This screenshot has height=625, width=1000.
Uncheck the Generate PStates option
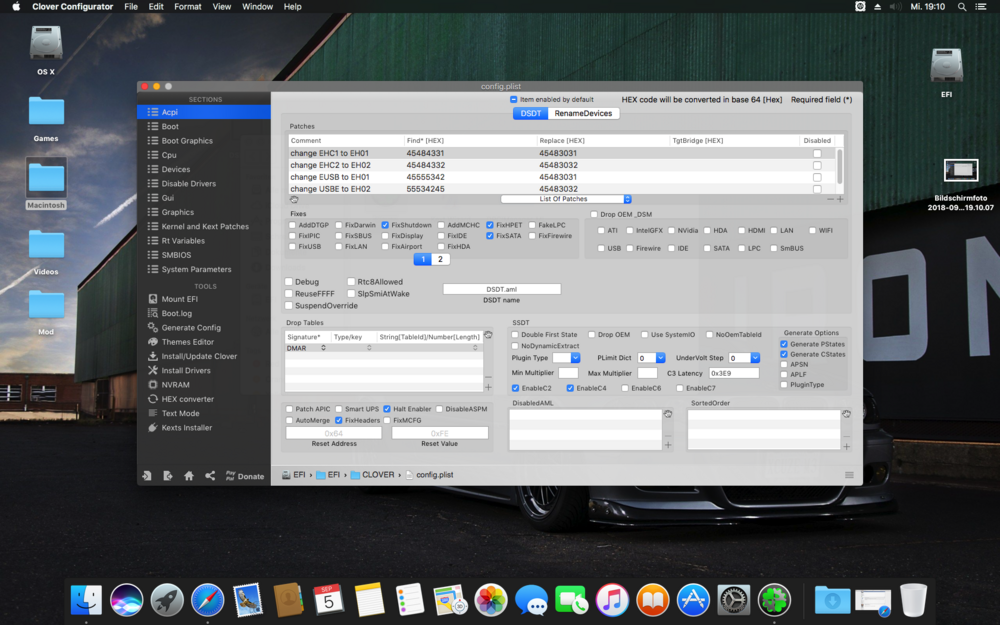[x=784, y=344]
